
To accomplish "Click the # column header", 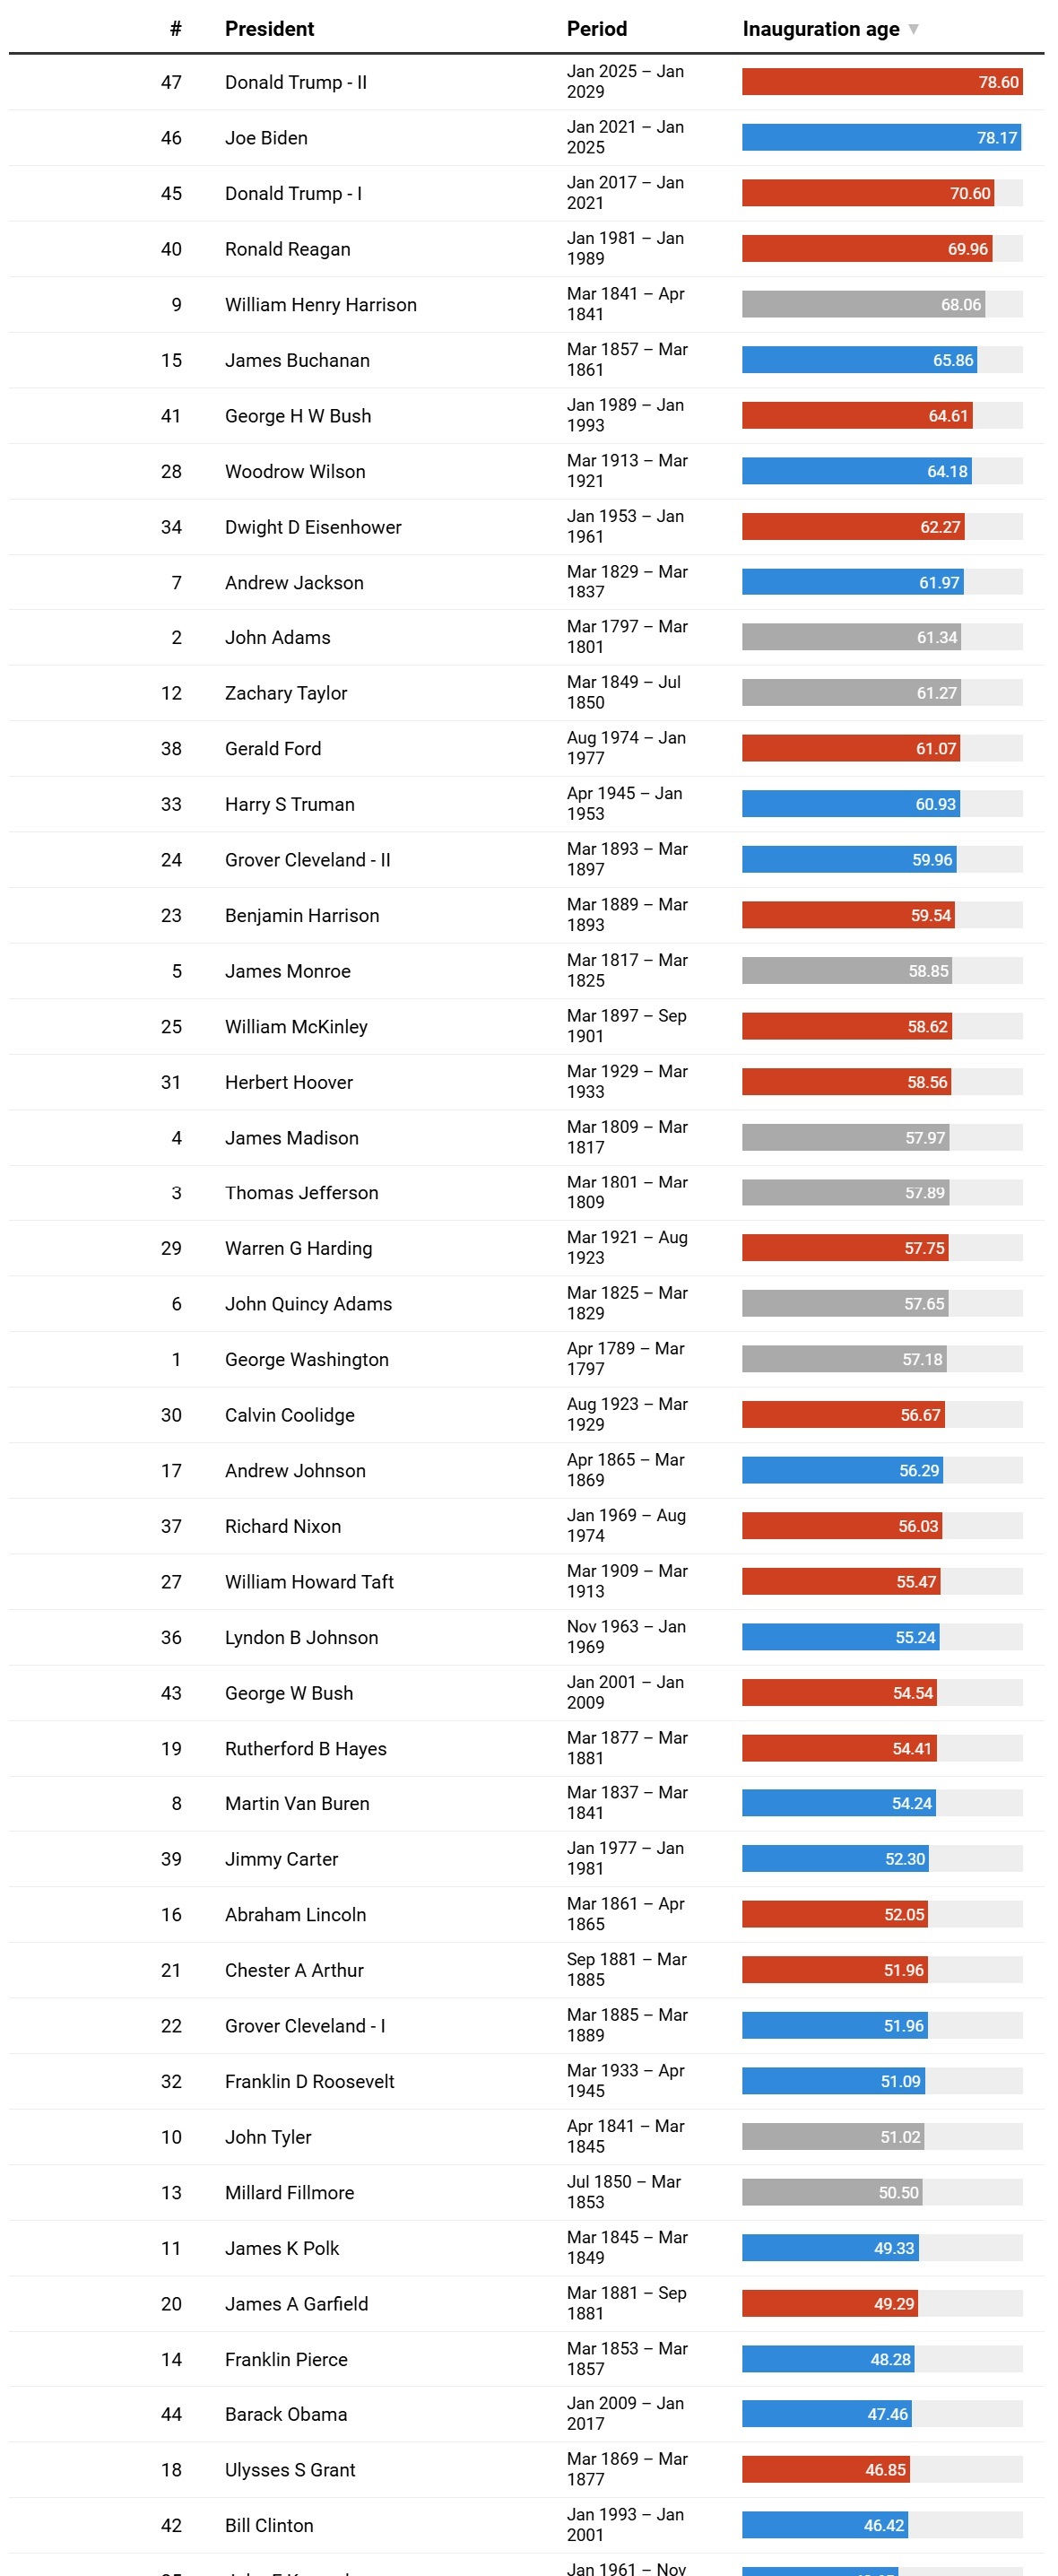I will click(x=175, y=29).
